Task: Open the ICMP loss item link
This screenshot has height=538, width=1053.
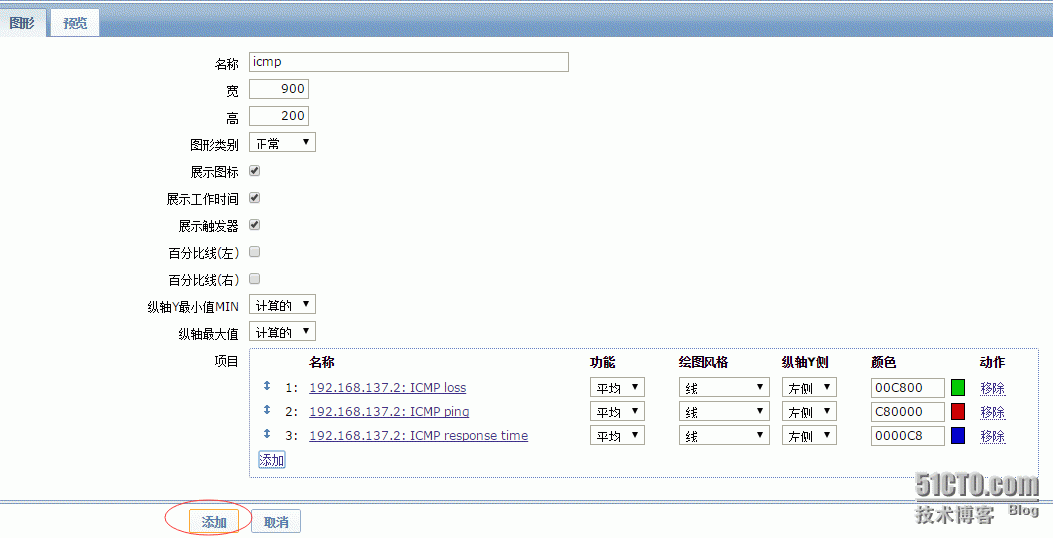Action: coord(387,388)
